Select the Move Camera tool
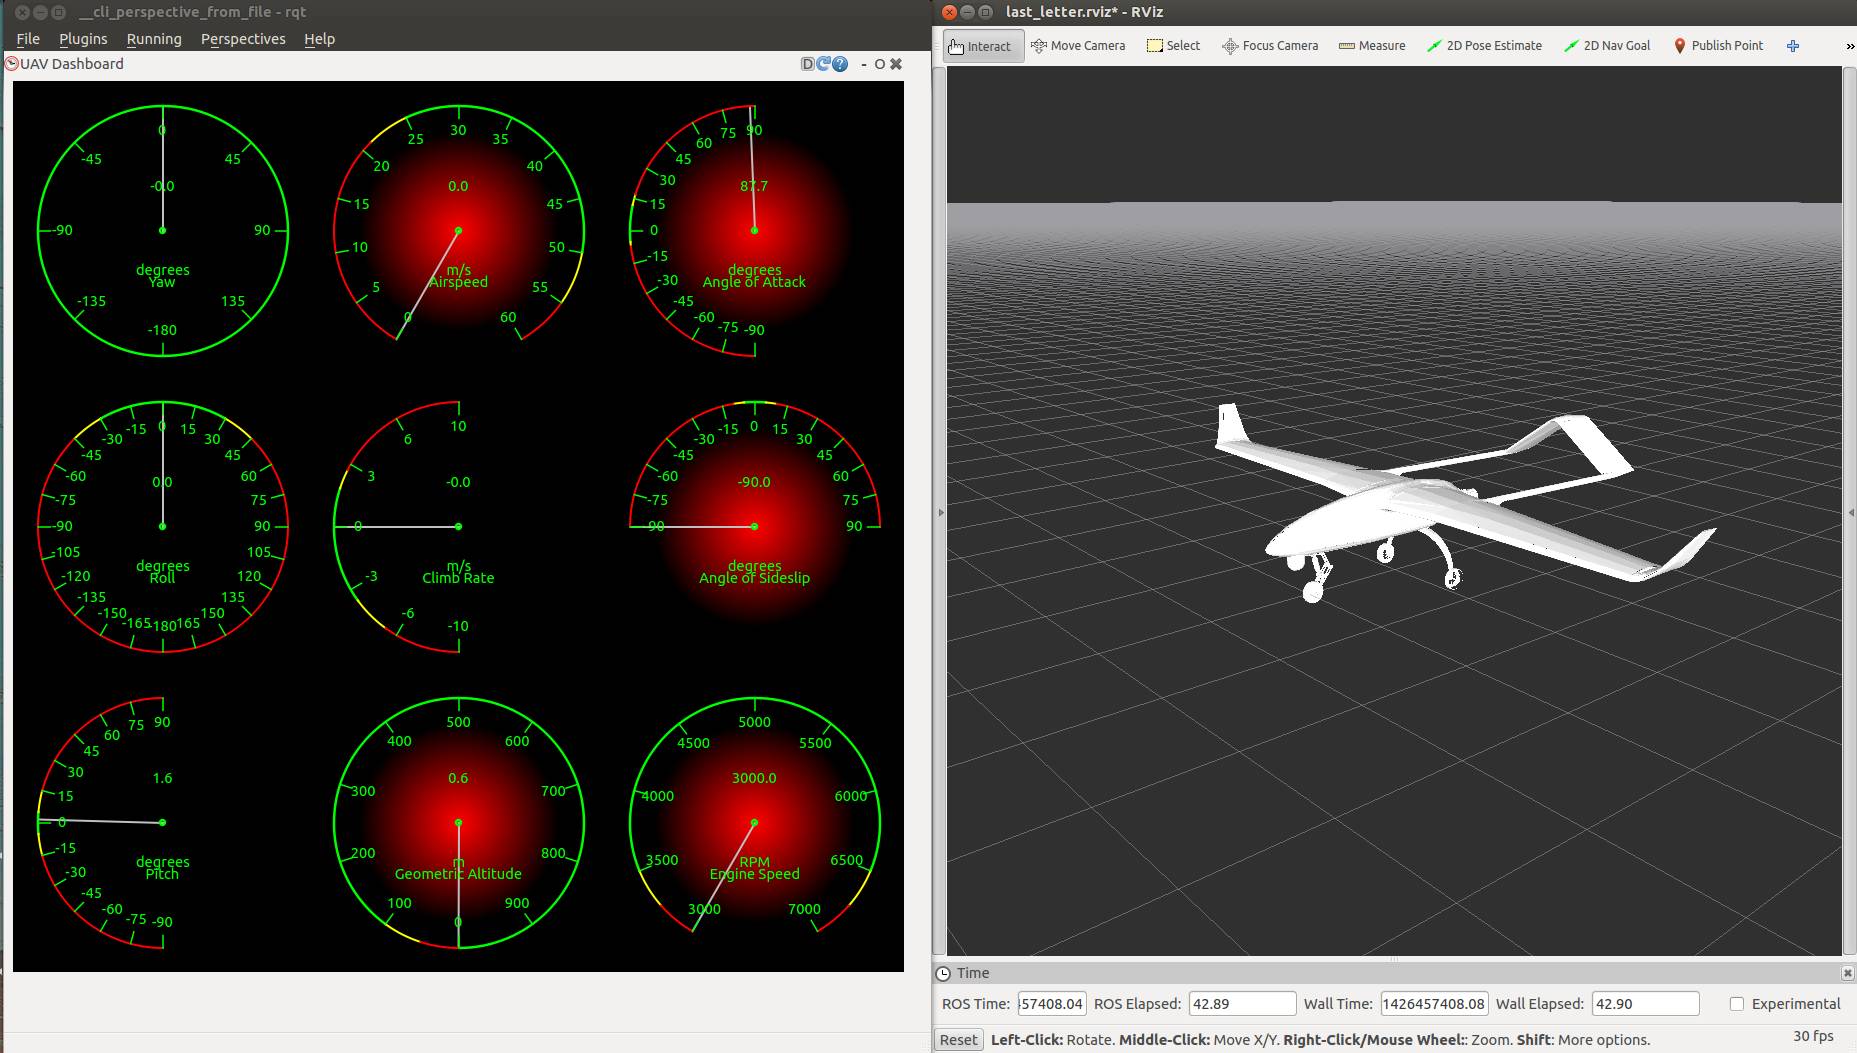1857x1053 pixels. (1078, 46)
